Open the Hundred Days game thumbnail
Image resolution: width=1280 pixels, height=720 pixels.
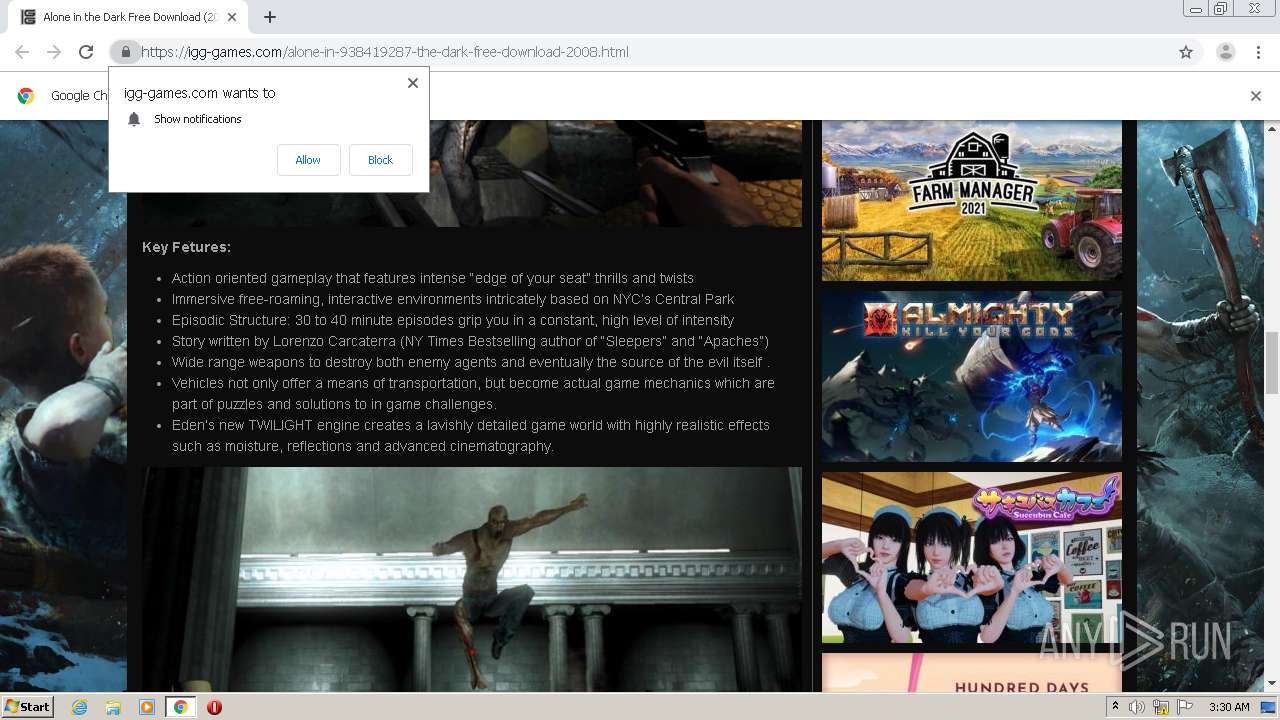click(x=971, y=673)
